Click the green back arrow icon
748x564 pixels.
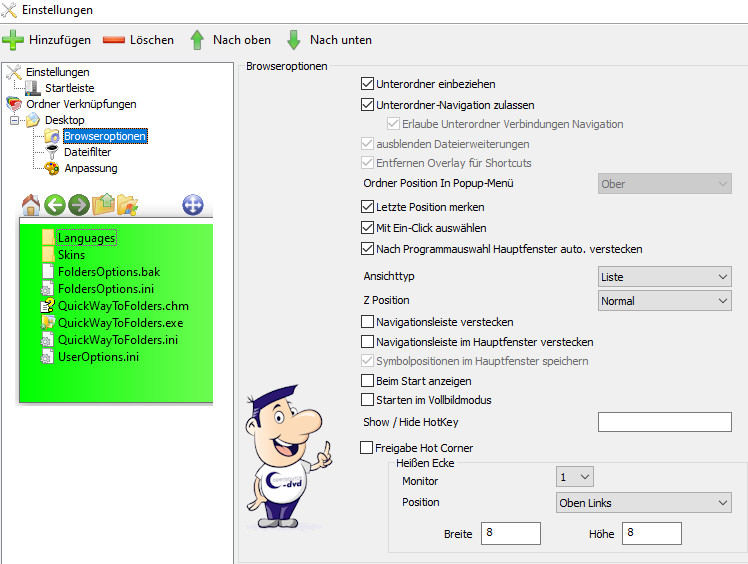point(55,206)
